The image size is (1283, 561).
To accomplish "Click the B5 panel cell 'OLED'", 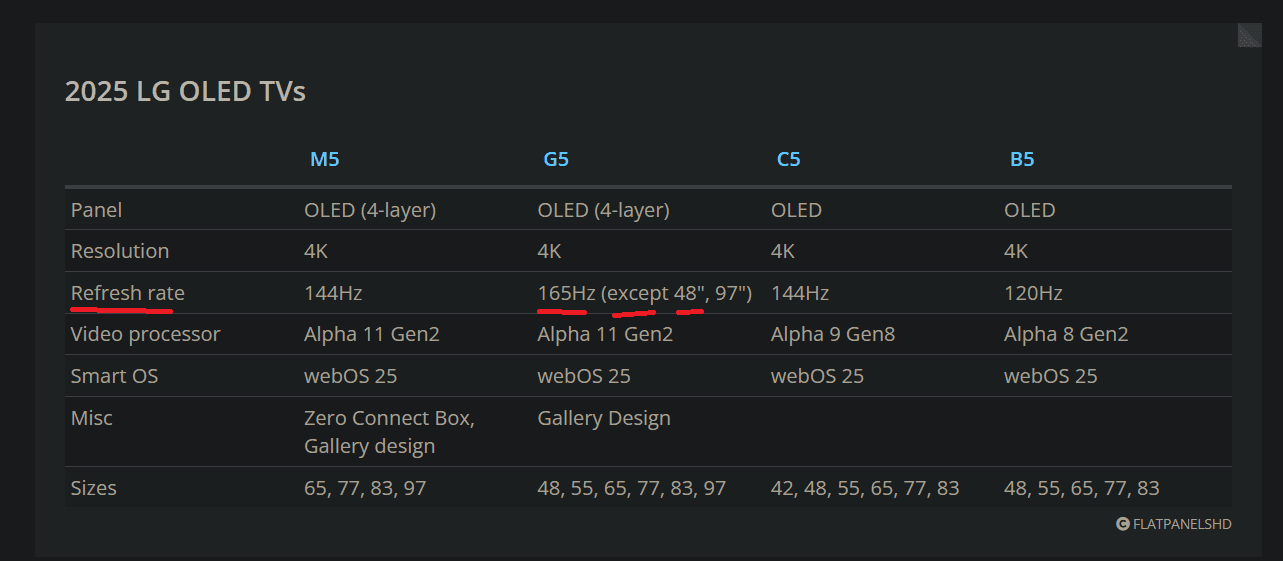I will (x=1030, y=210).
